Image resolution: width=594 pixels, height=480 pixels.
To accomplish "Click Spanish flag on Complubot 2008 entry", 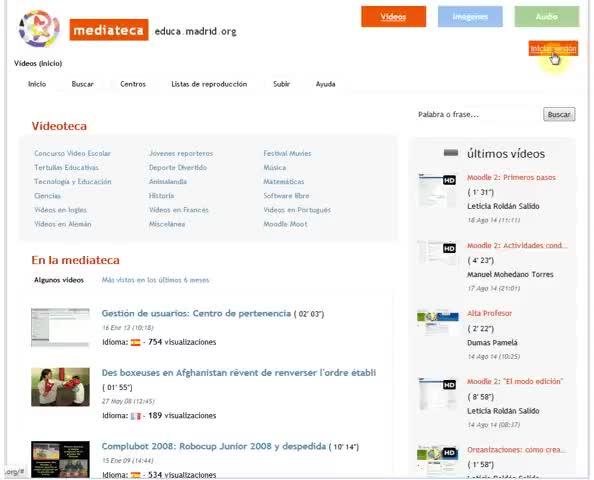I will [135, 475].
